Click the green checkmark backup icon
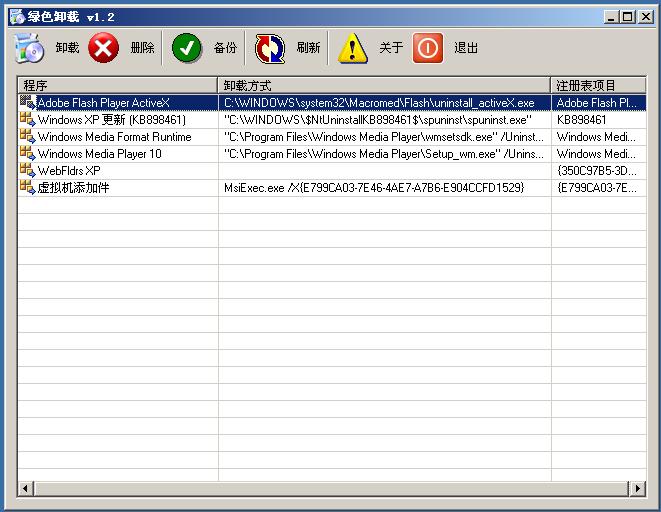661x512 pixels. tap(186, 48)
